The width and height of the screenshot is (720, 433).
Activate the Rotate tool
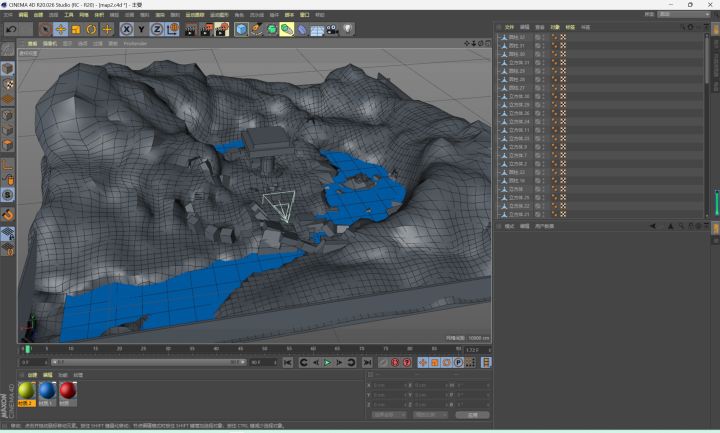pos(91,29)
